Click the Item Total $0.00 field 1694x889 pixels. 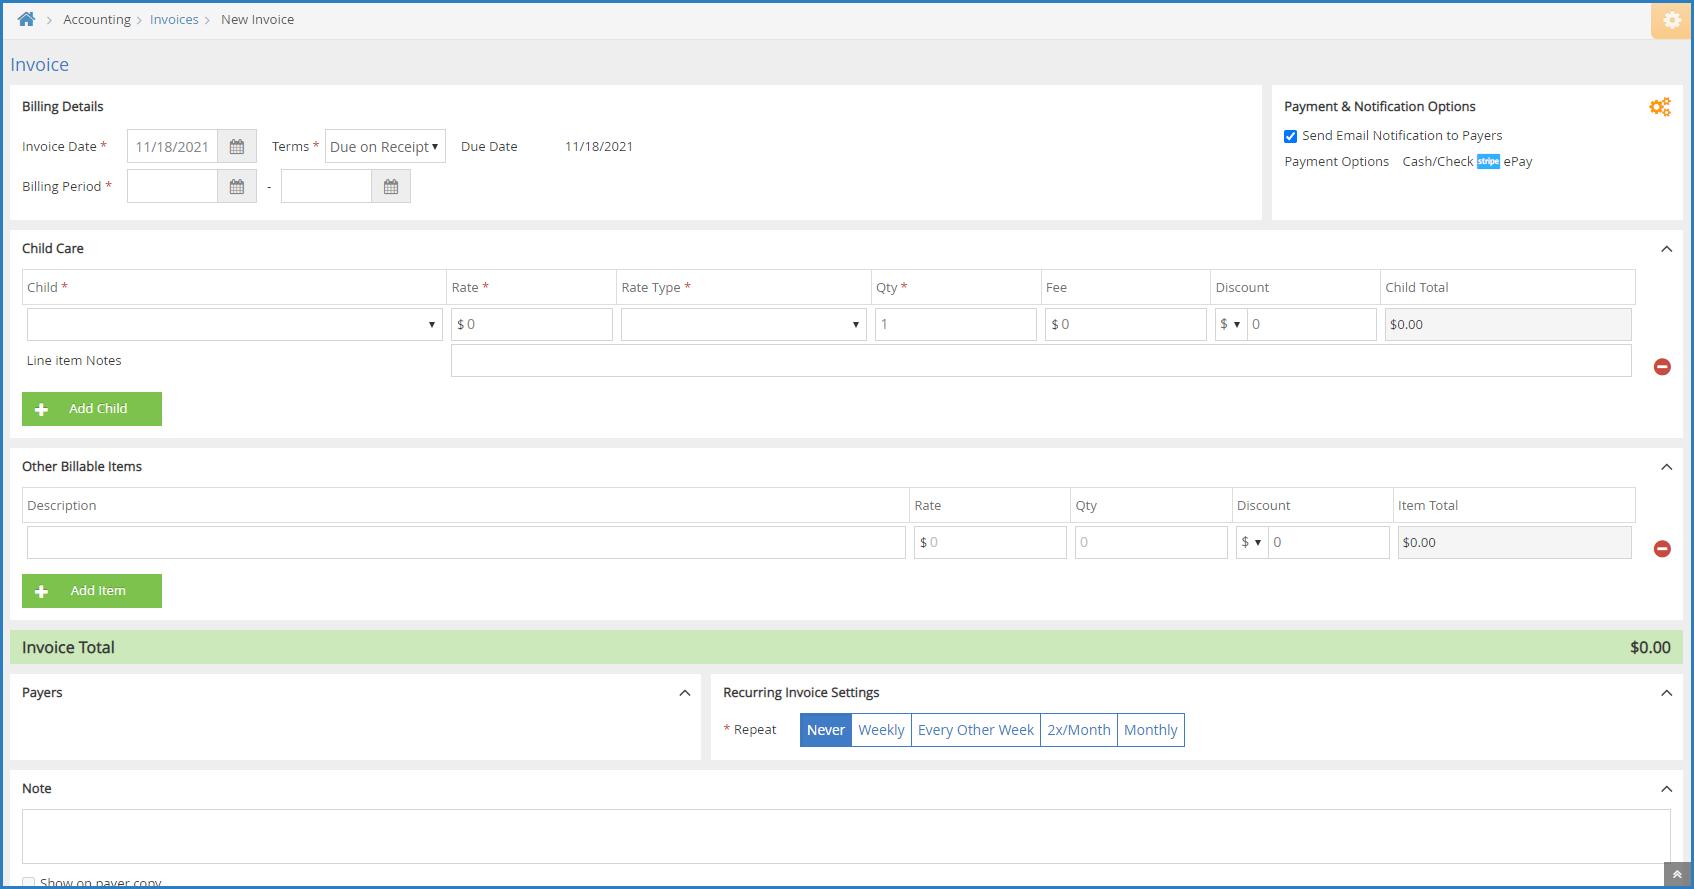point(1515,543)
